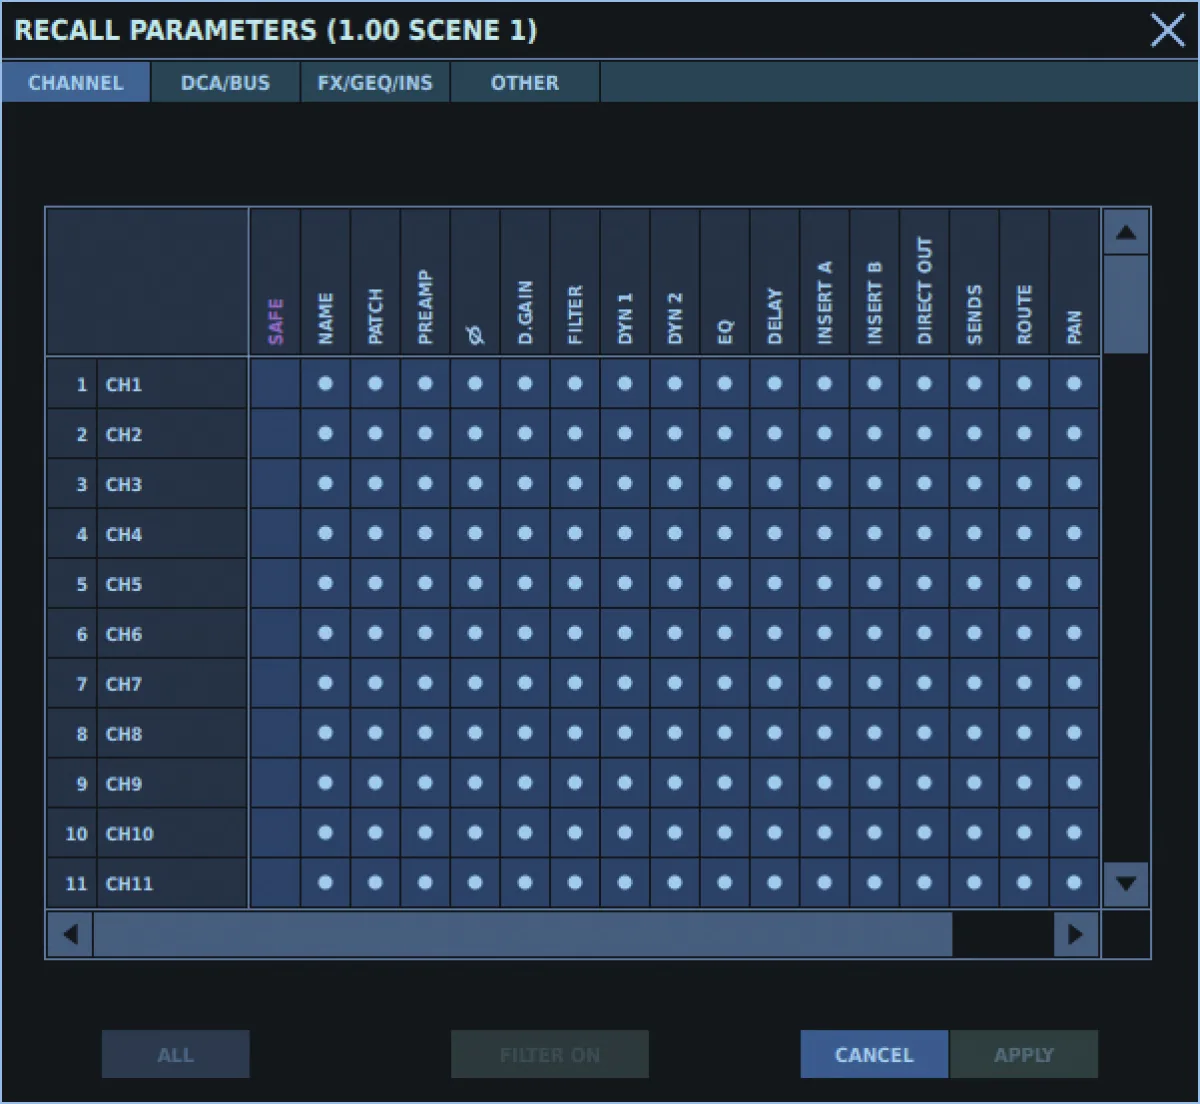Toggle phase recall for CH4
Viewport: 1200px width, 1104px height.
pos(475,534)
